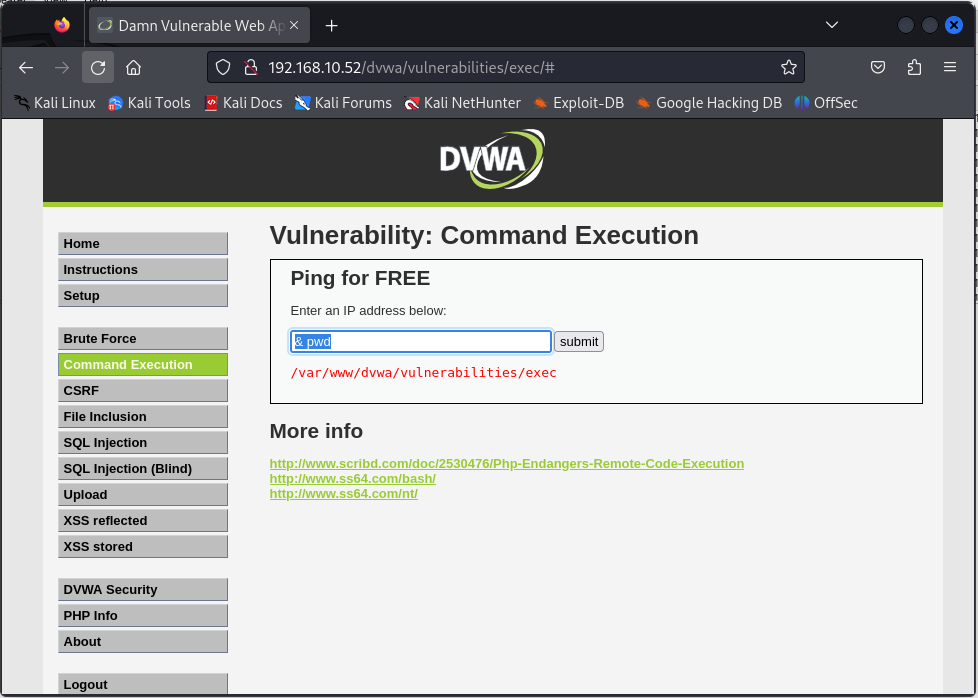Open the Setup menu item

click(143, 296)
